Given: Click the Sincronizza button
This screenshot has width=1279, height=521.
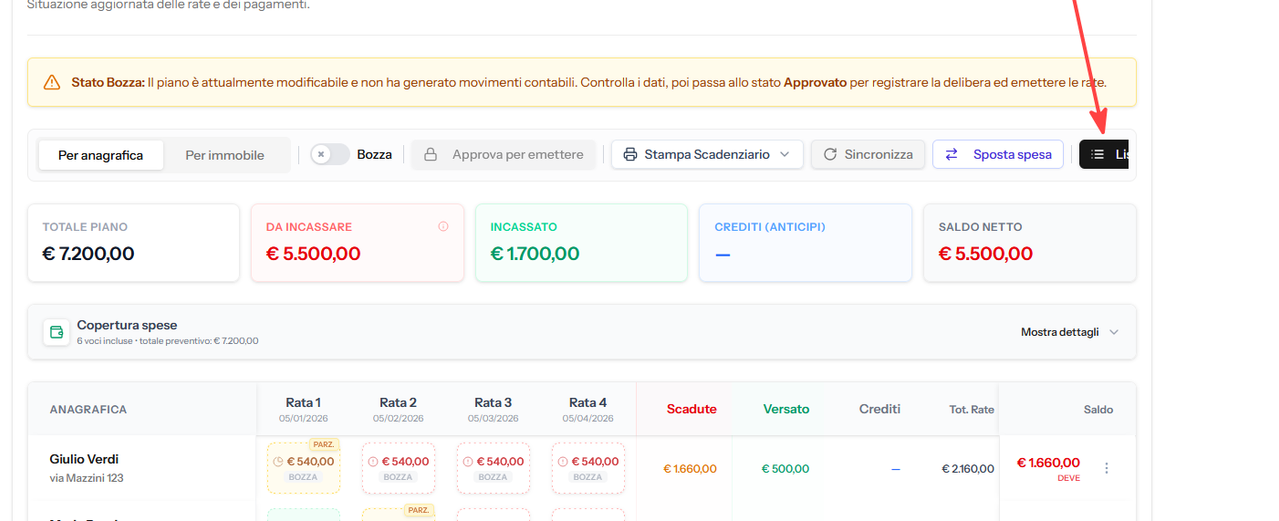Looking at the screenshot, I should click(x=867, y=155).
